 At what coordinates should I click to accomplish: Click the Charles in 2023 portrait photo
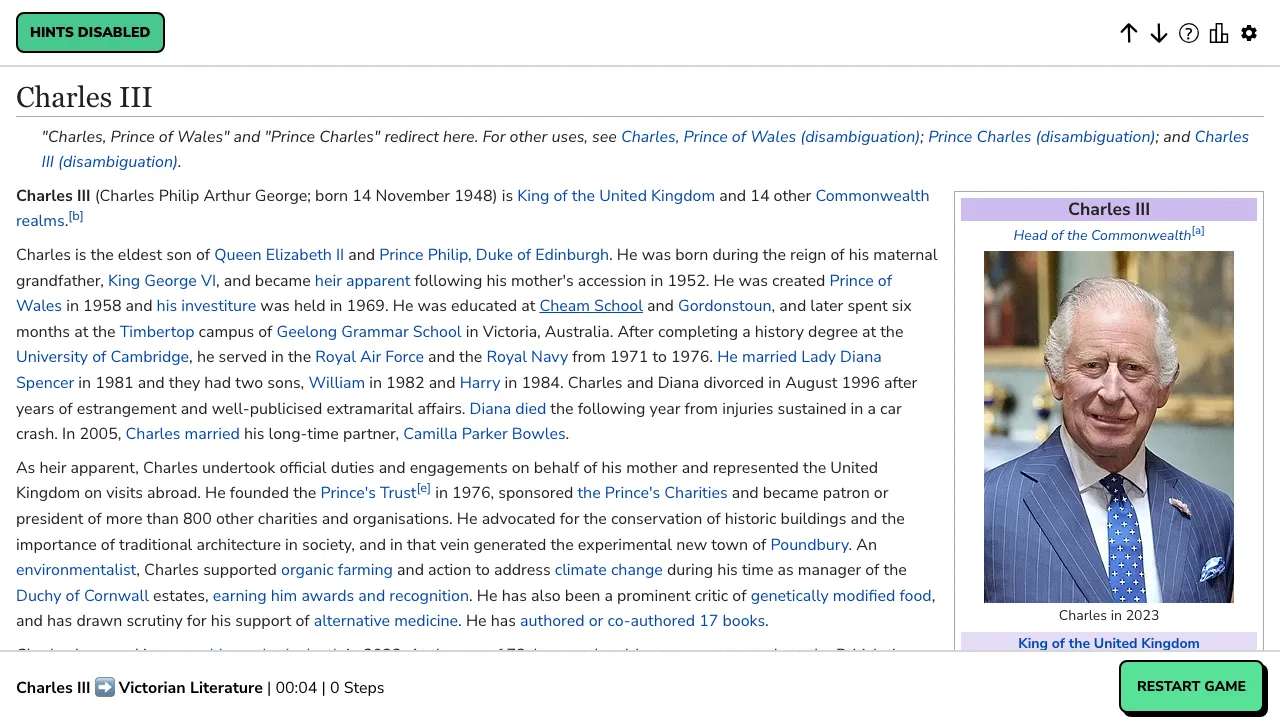1109,427
